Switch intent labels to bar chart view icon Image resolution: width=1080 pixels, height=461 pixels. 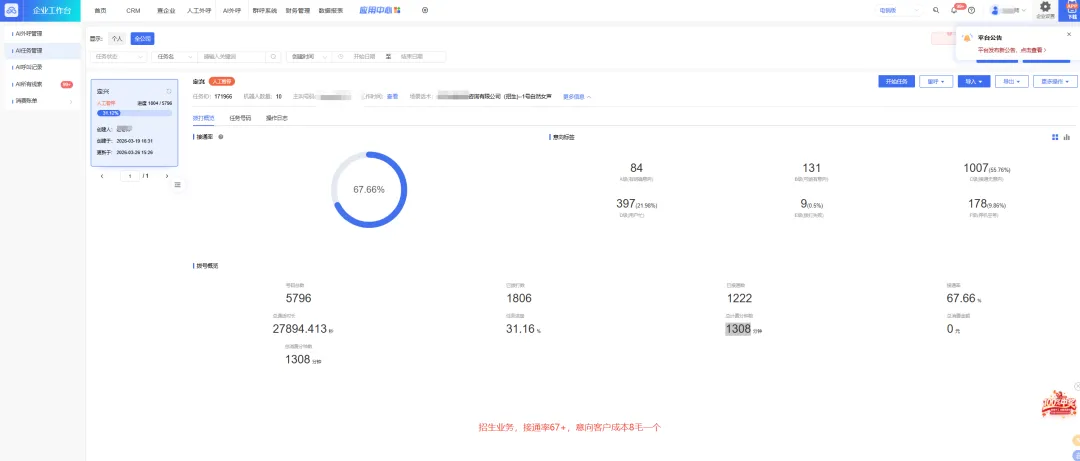pyautogui.click(x=1067, y=137)
